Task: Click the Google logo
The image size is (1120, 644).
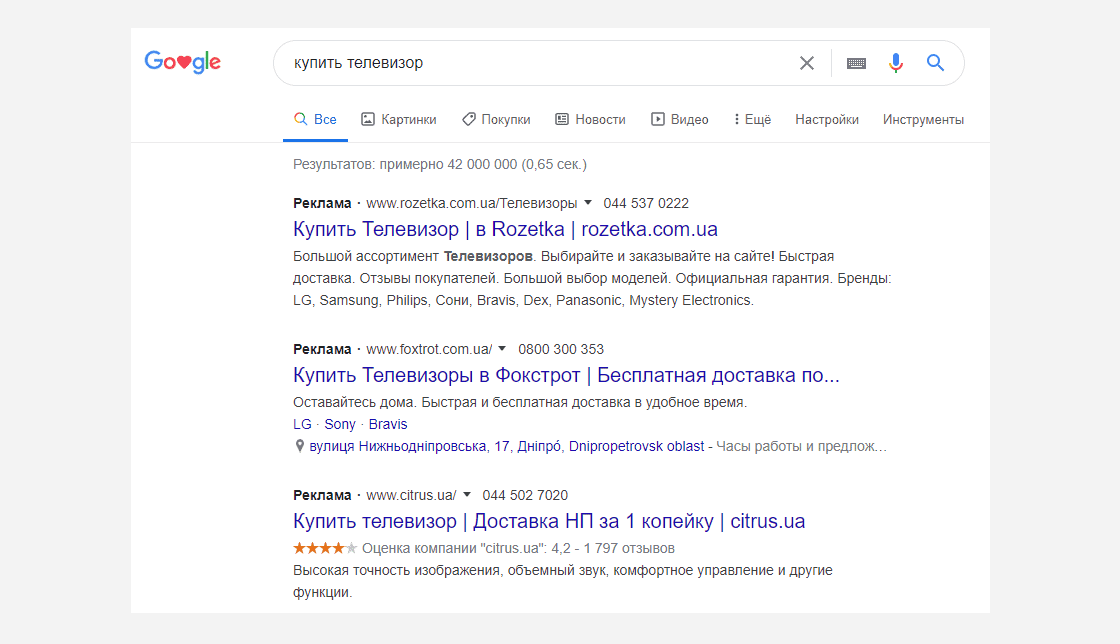Action: tap(183, 62)
